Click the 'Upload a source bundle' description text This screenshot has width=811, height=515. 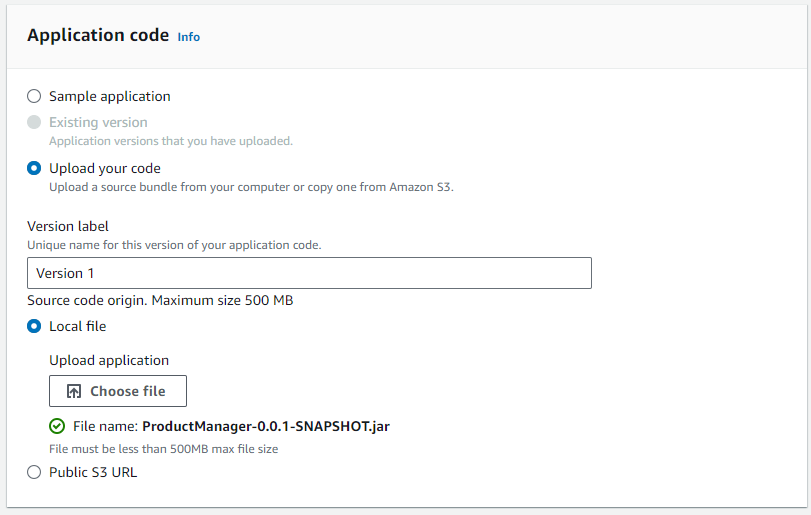coord(251,187)
